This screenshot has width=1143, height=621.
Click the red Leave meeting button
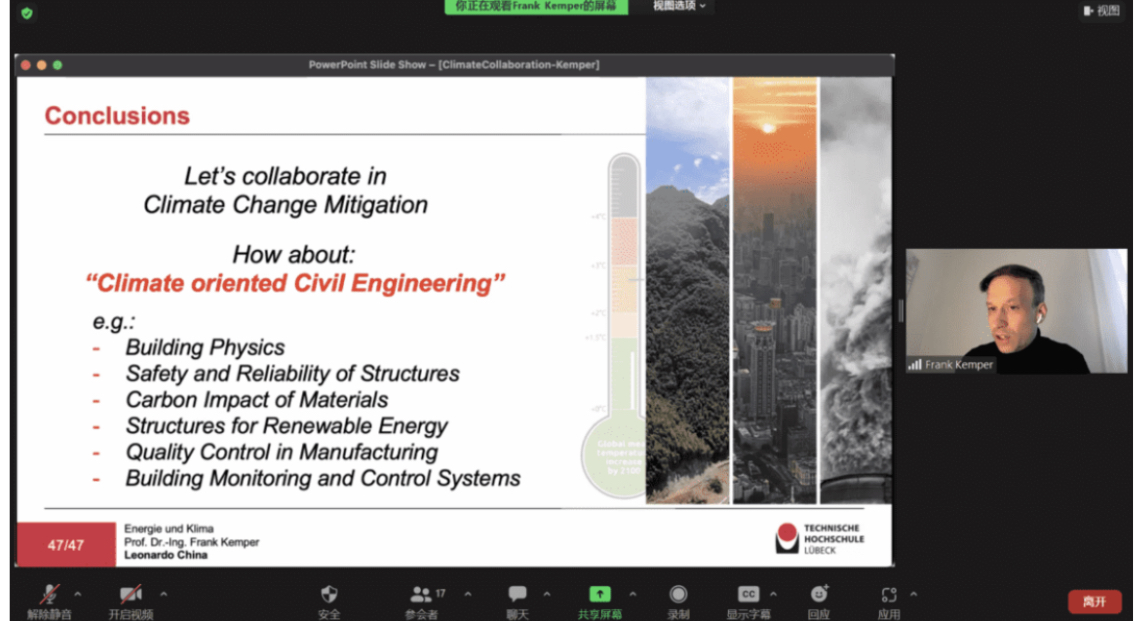pos(1094,601)
